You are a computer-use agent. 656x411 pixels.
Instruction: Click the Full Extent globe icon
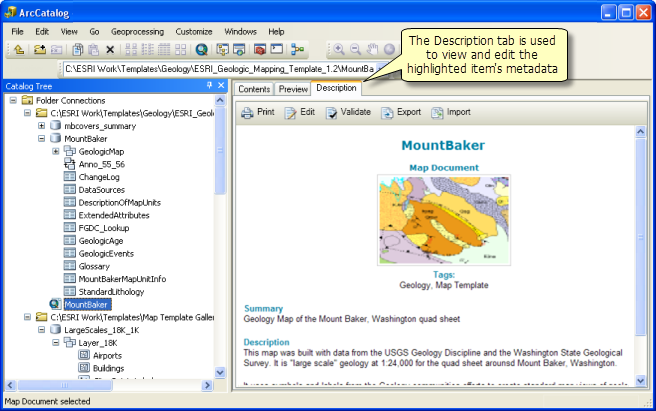point(389,50)
